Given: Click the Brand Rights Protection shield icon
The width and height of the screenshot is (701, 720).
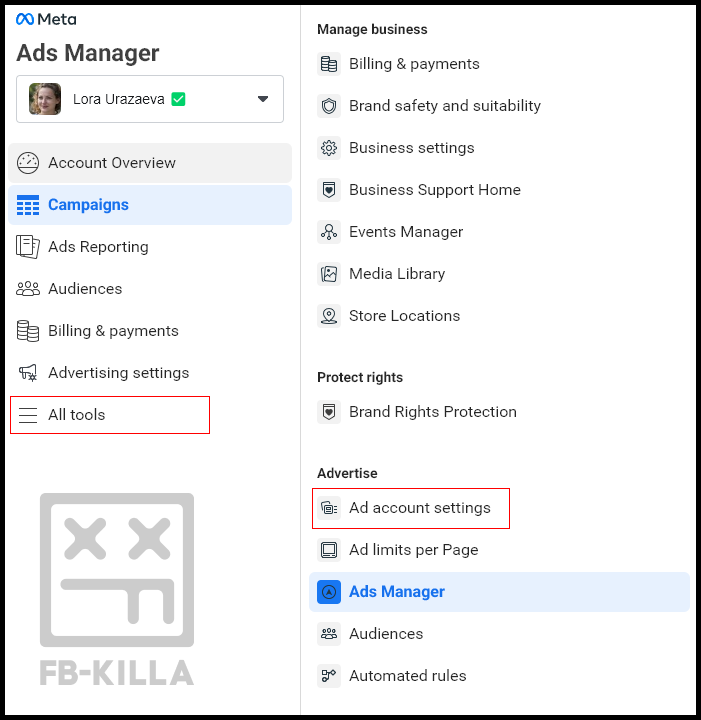Looking at the screenshot, I should coord(328,412).
